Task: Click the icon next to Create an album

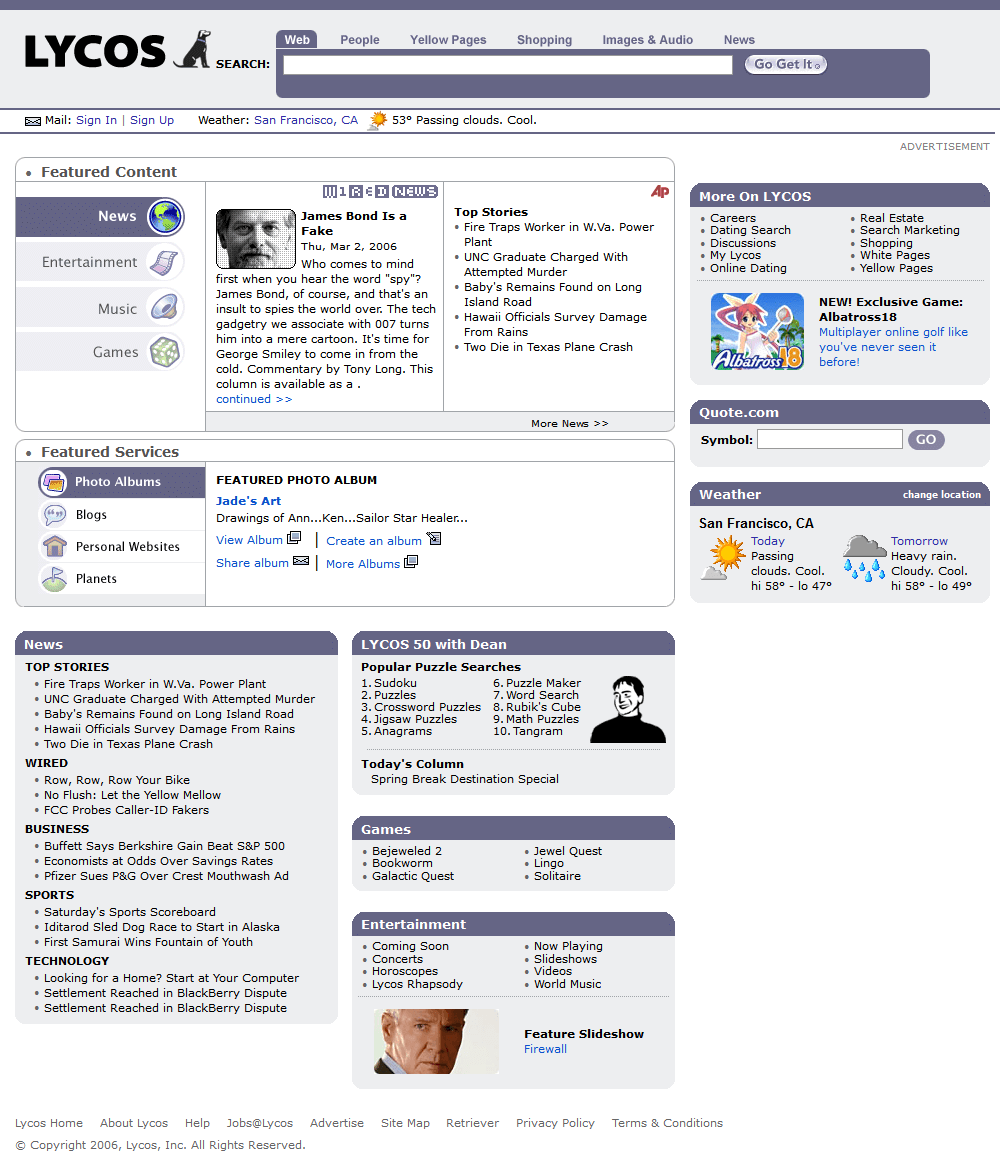Action: pos(434,539)
